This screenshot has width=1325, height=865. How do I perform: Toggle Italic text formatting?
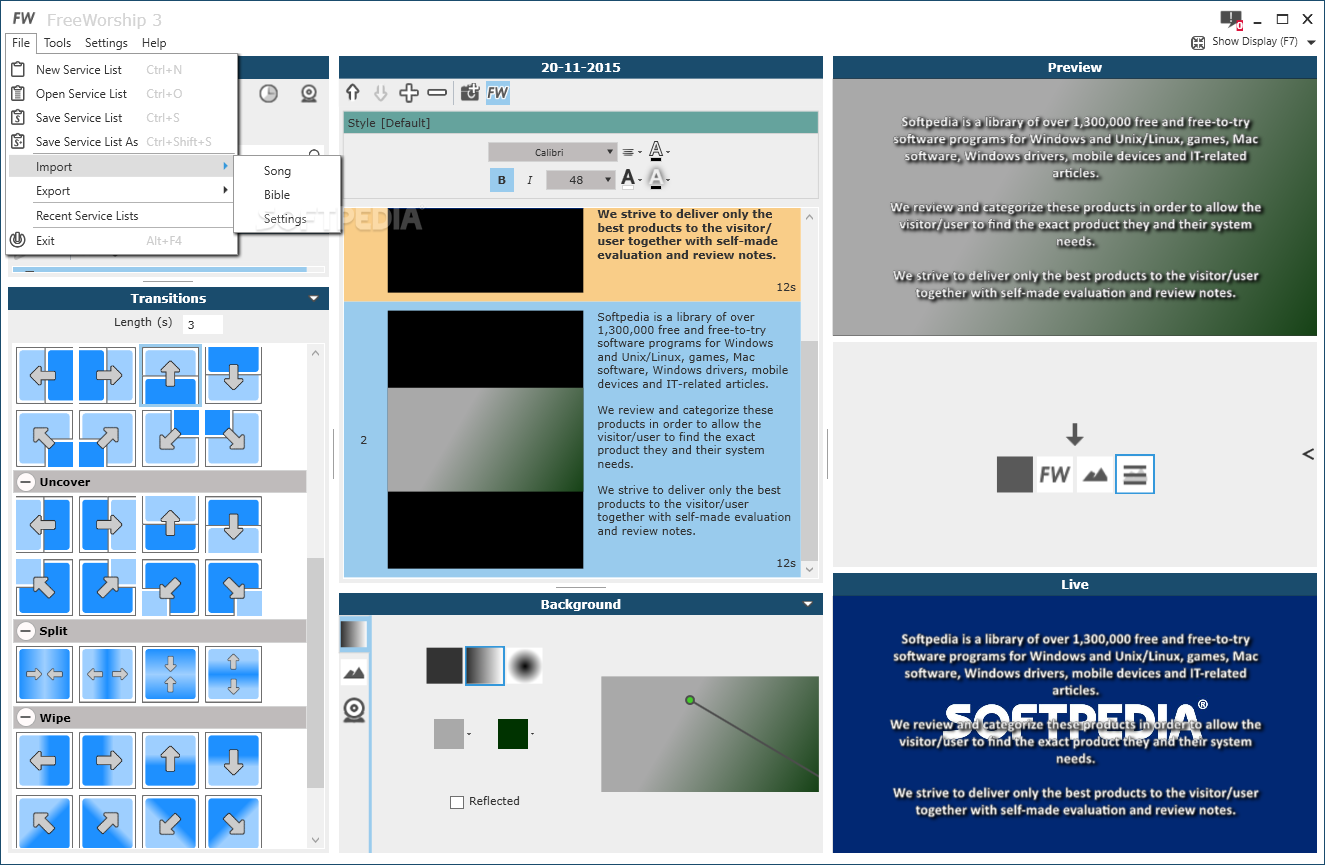click(x=529, y=180)
